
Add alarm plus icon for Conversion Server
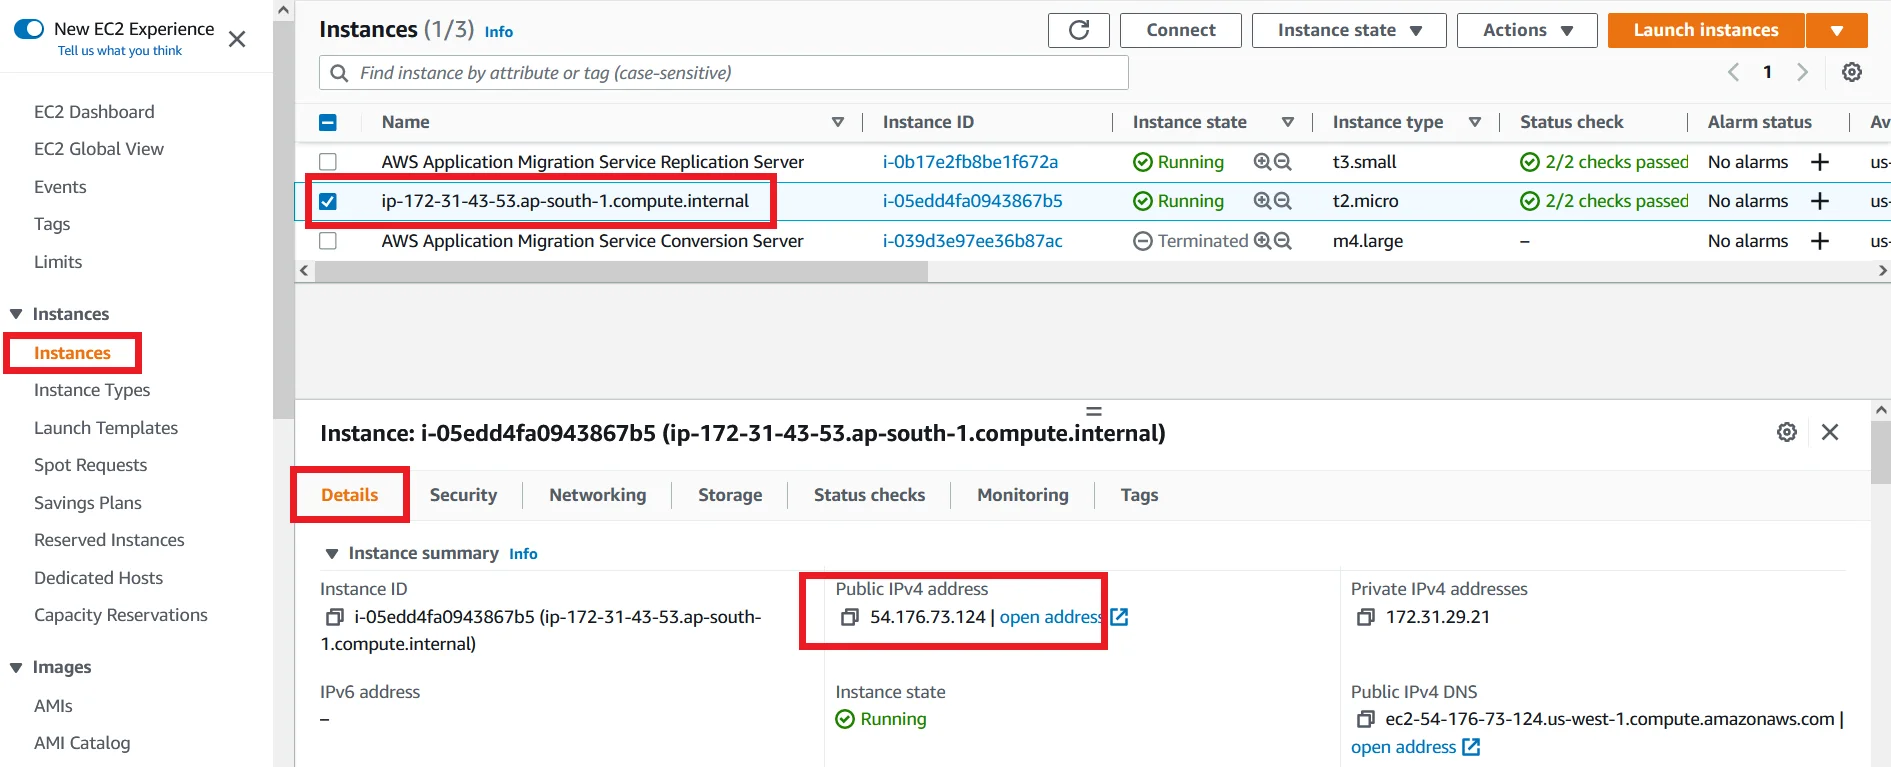tap(1820, 241)
